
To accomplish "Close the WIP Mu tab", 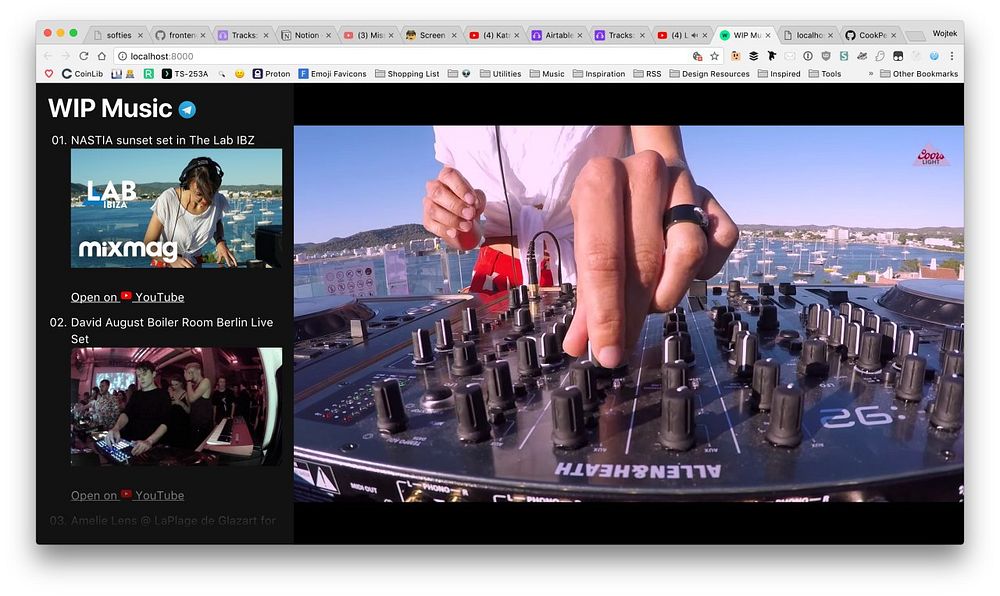I will [x=768, y=35].
